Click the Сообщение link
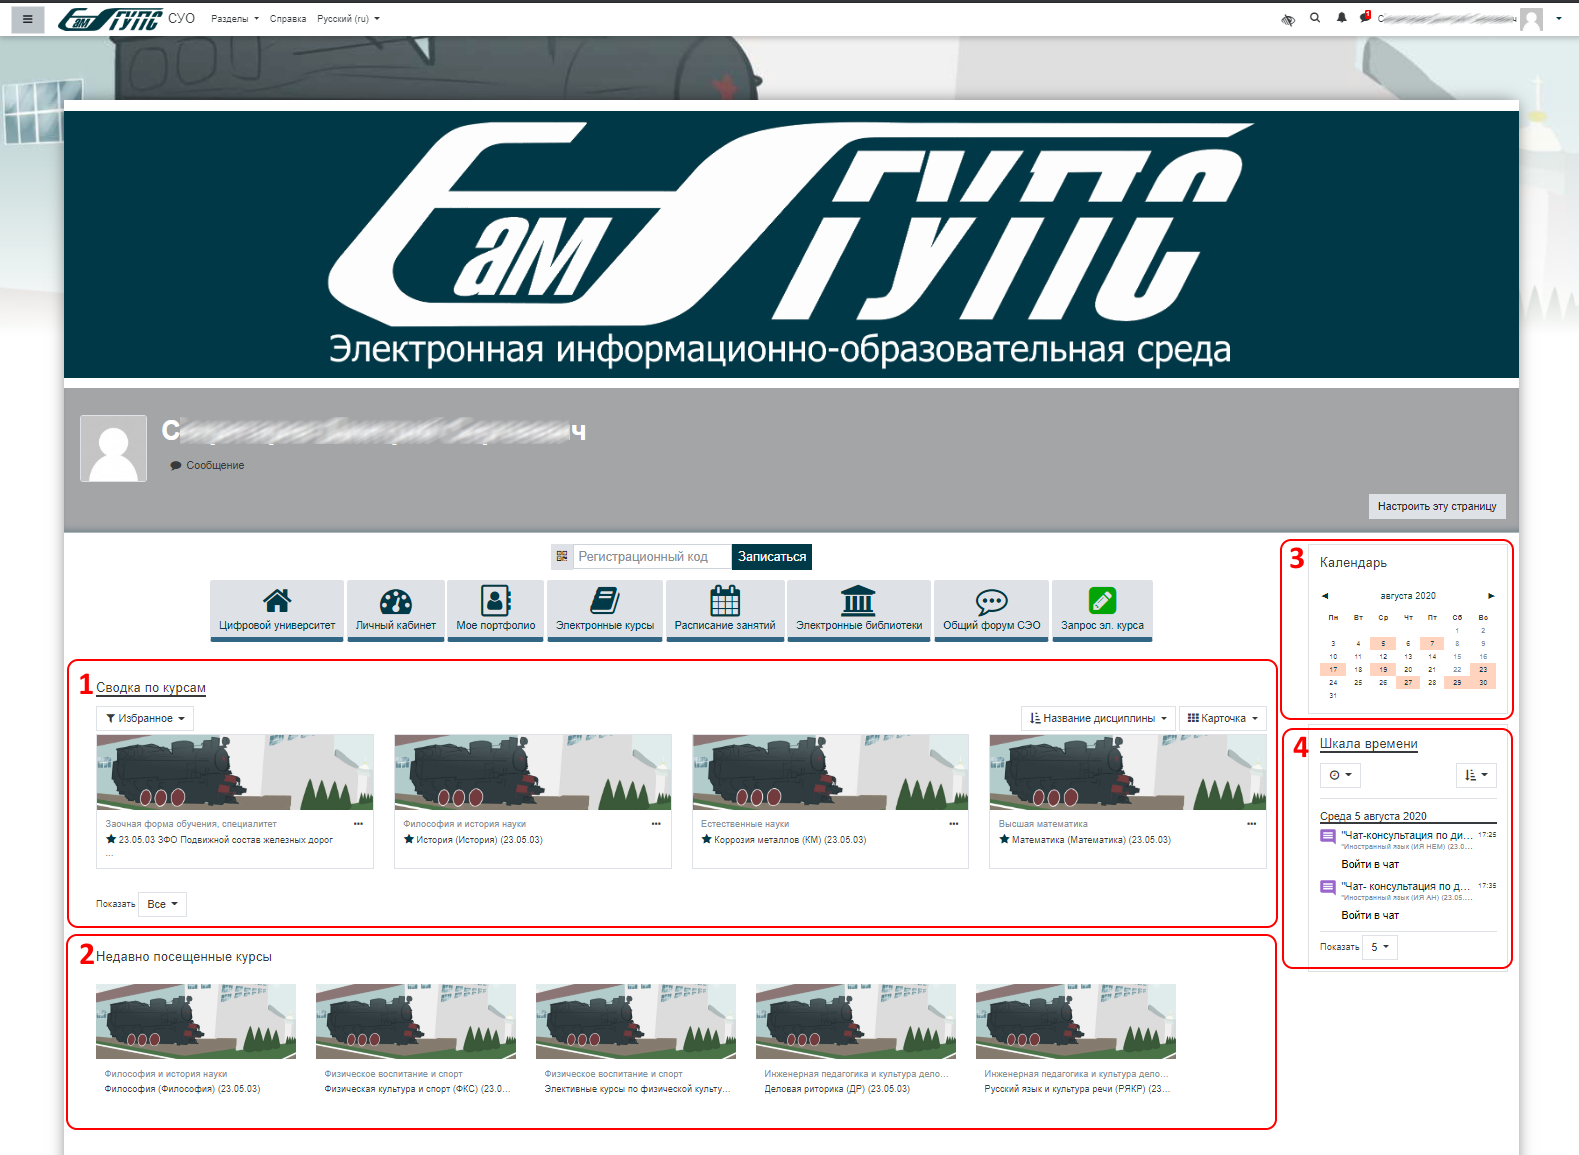Screen dimensions: 1579x1155 point(208,466)
